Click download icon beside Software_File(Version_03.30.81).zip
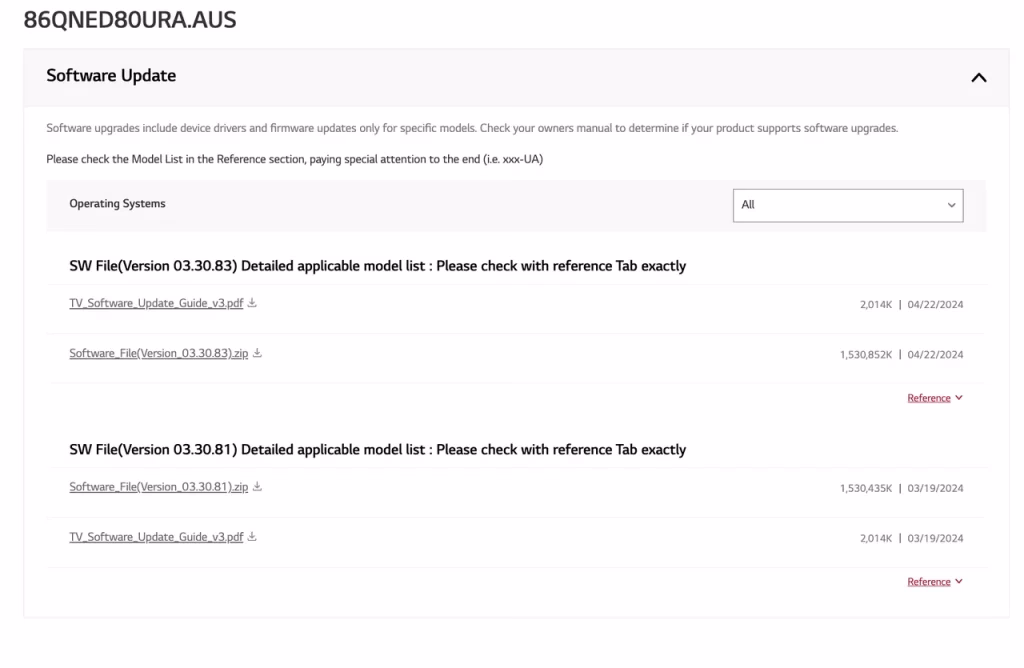 257,487
